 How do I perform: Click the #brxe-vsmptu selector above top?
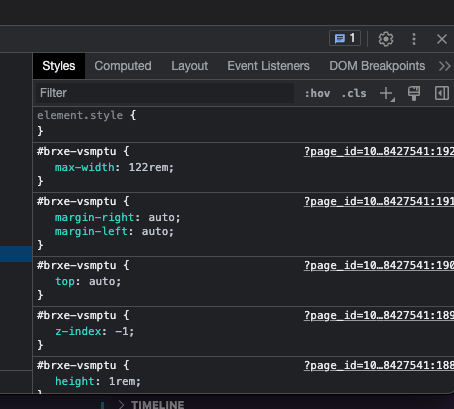[x=77, y=265]
